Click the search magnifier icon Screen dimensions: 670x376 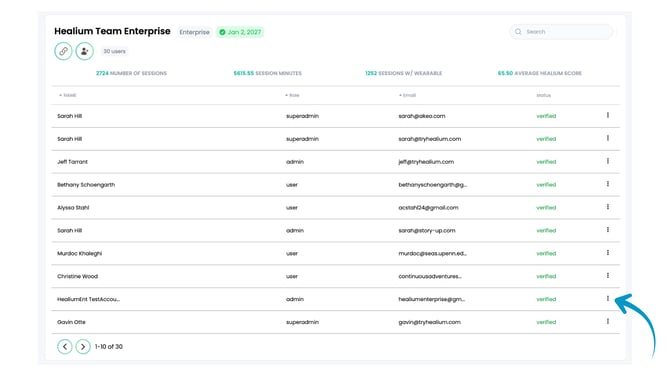pos(518,32)
